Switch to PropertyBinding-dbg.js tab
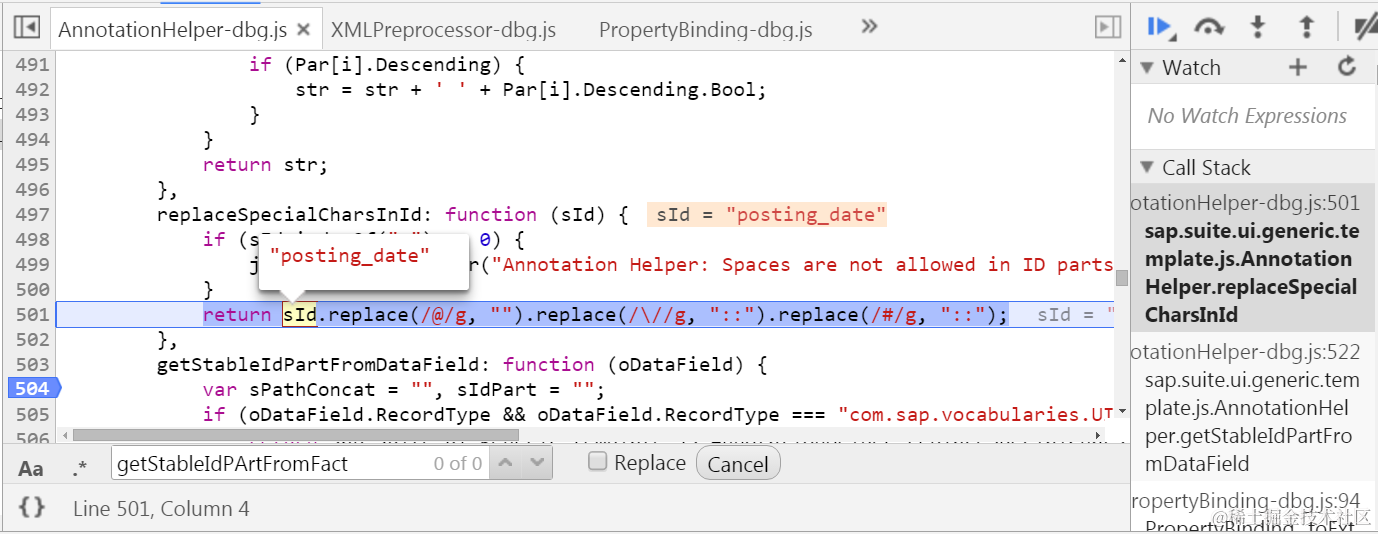The image size is (1378, 534). [705, 30]
